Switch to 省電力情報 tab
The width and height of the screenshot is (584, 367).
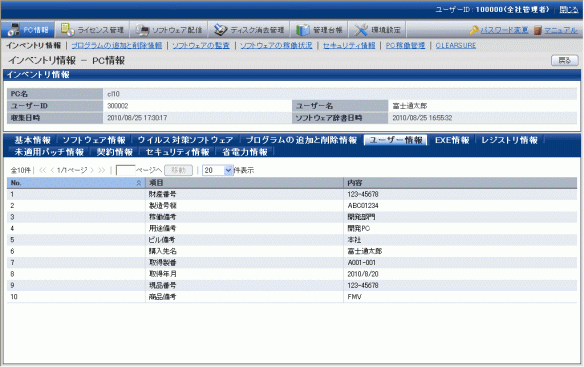click(x=245, y=152)
